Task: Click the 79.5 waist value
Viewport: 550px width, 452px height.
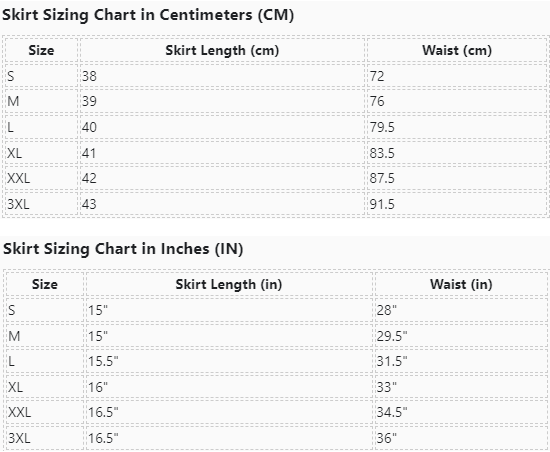Action: click(382, 127)
